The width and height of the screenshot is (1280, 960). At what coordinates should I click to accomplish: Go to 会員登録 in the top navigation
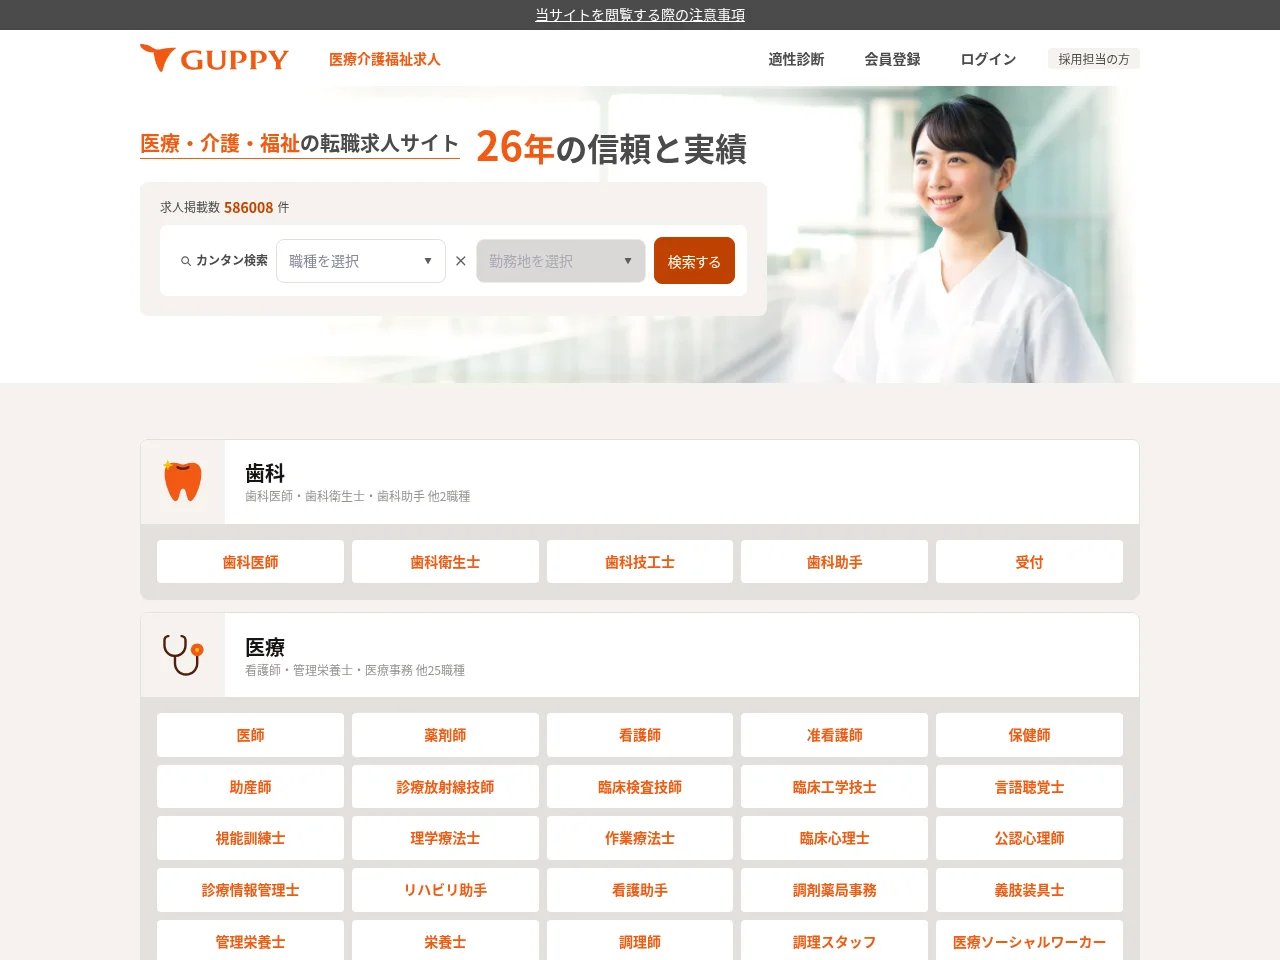pos(892,59)
